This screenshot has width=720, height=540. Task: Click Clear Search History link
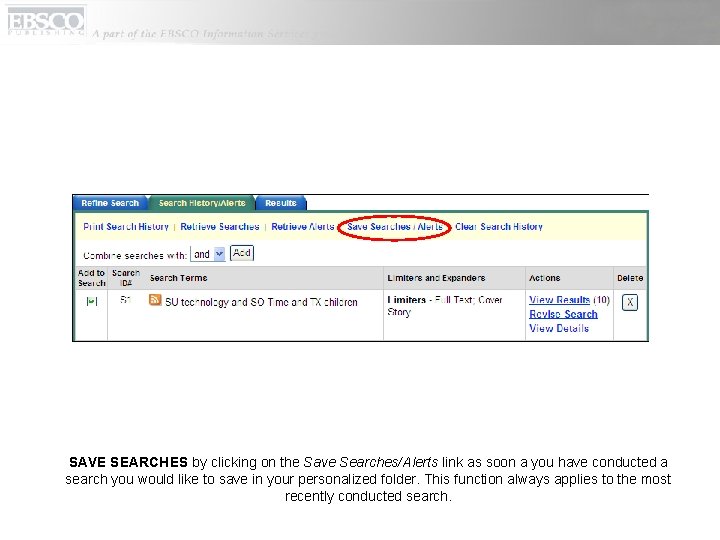point(499,226)
